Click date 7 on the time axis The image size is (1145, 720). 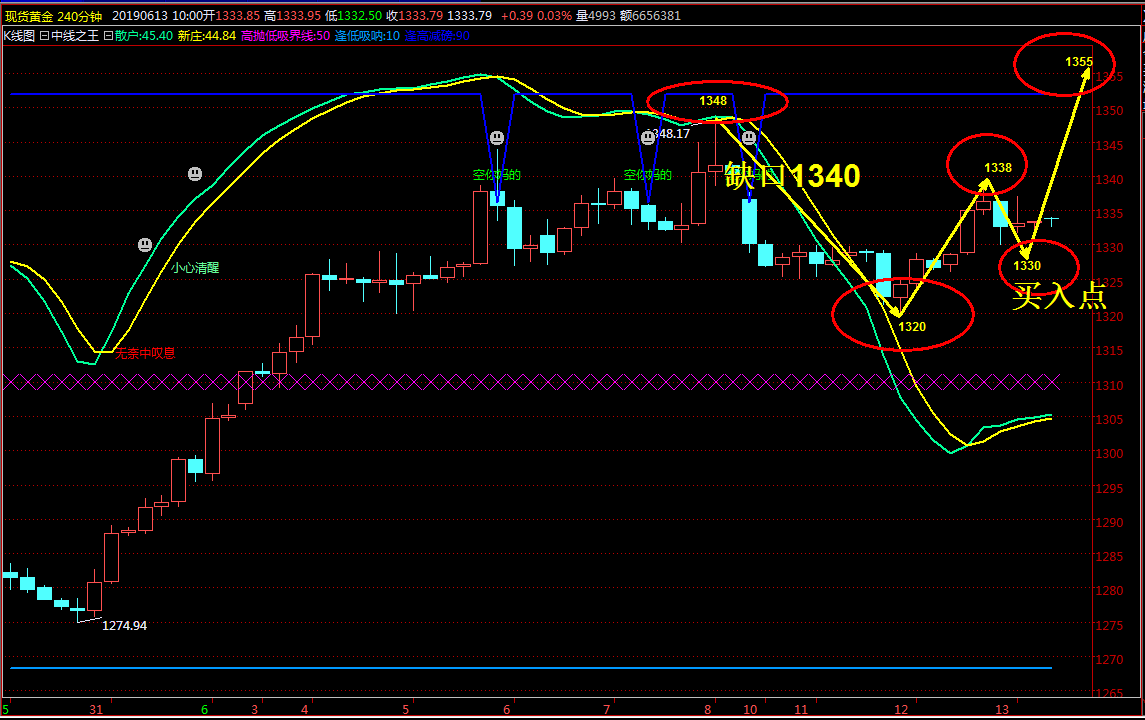pos(607,710)
